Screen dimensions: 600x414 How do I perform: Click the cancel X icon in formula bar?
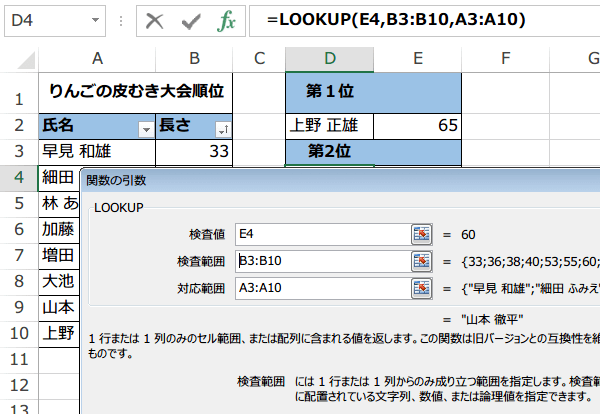155,21
